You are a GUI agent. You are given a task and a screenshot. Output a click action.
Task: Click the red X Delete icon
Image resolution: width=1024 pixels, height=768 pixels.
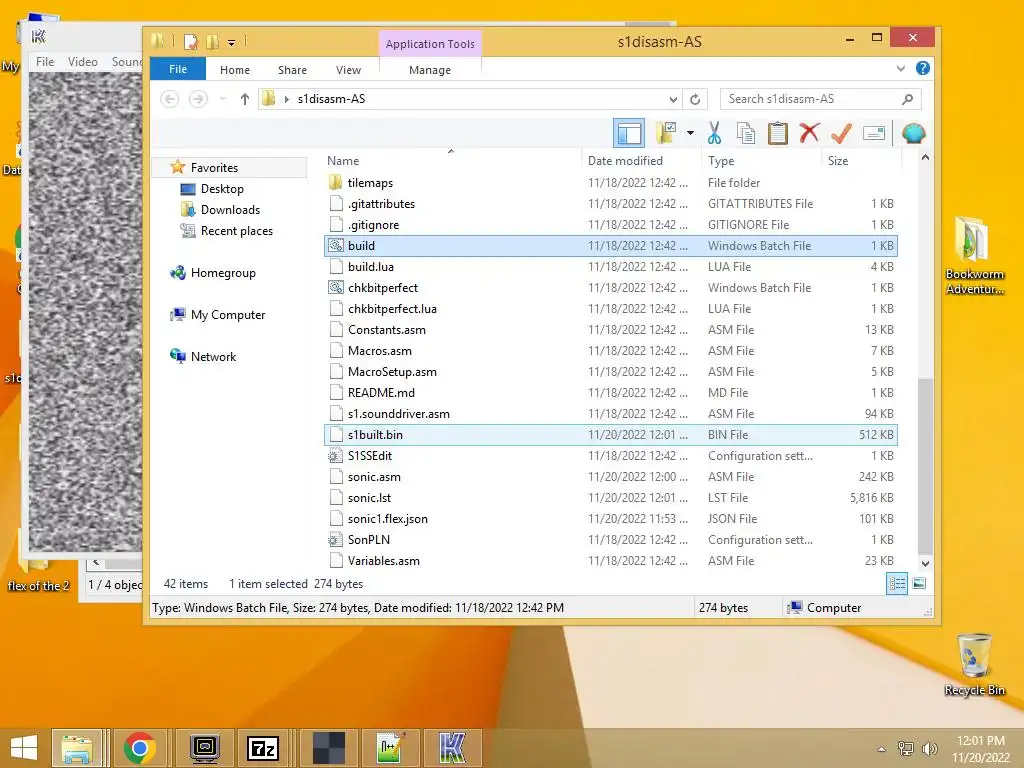[809, 133]
